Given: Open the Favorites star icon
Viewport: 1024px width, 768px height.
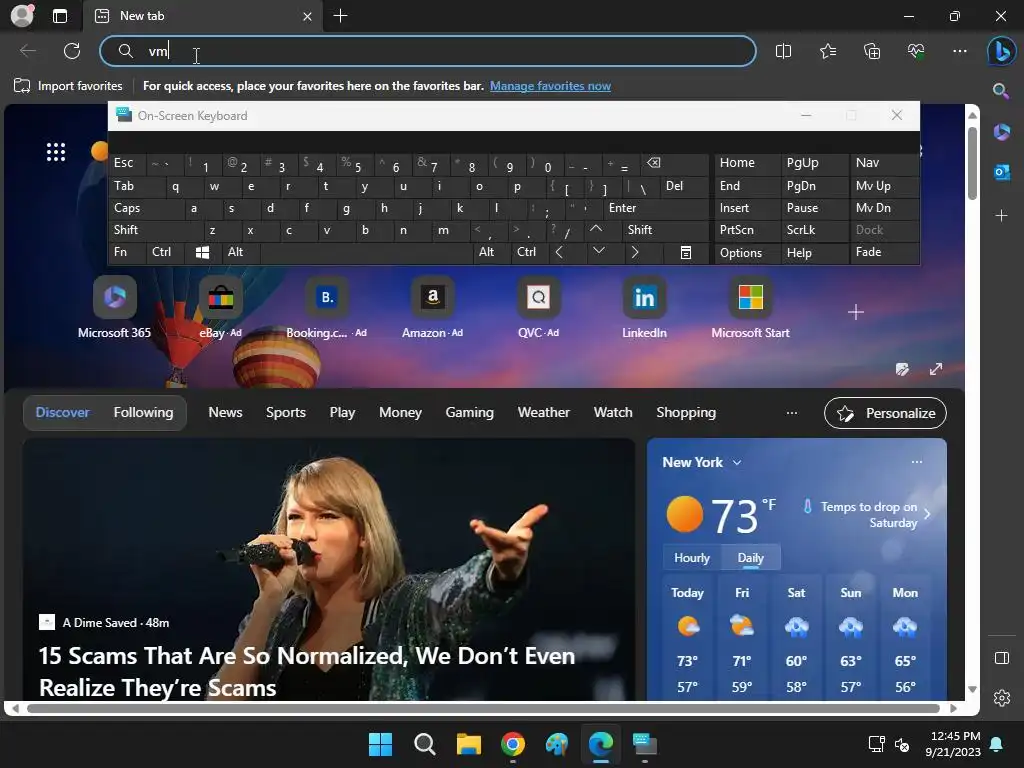Looking at the screenshot, I should [x=827, y=51].
